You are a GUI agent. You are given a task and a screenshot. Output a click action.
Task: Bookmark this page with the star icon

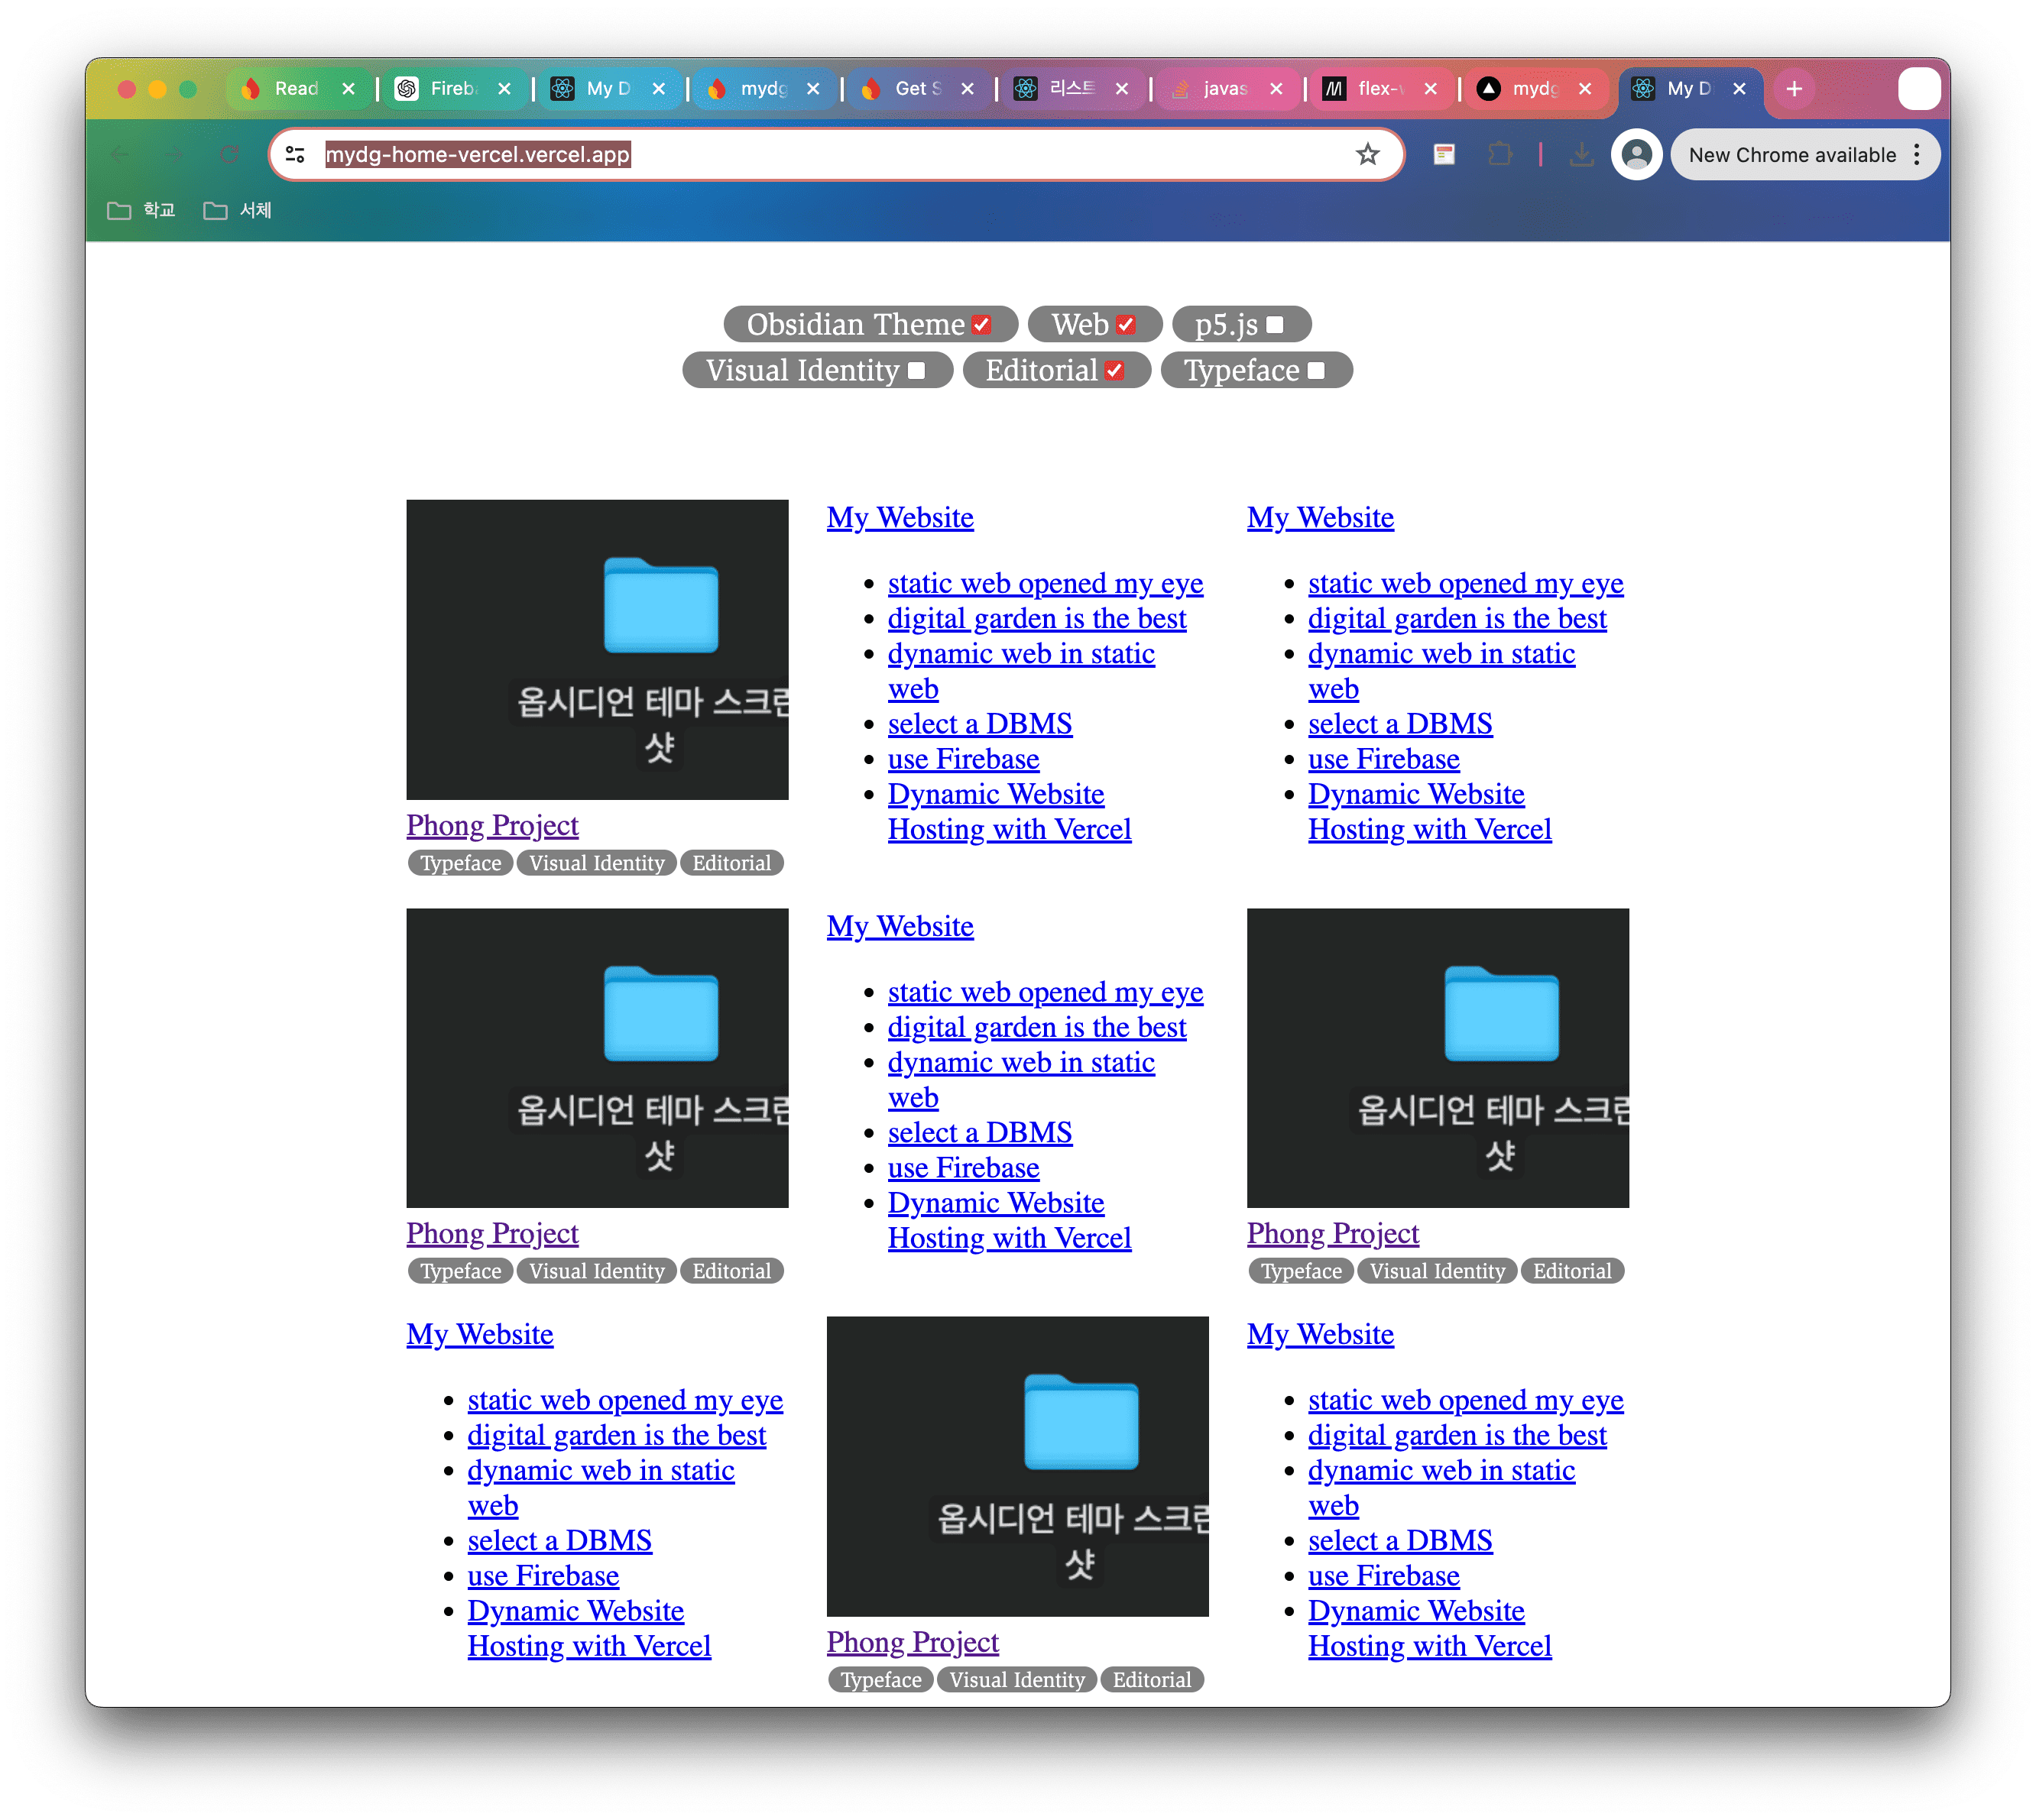pyautogui.click(x=1367, y=154)
